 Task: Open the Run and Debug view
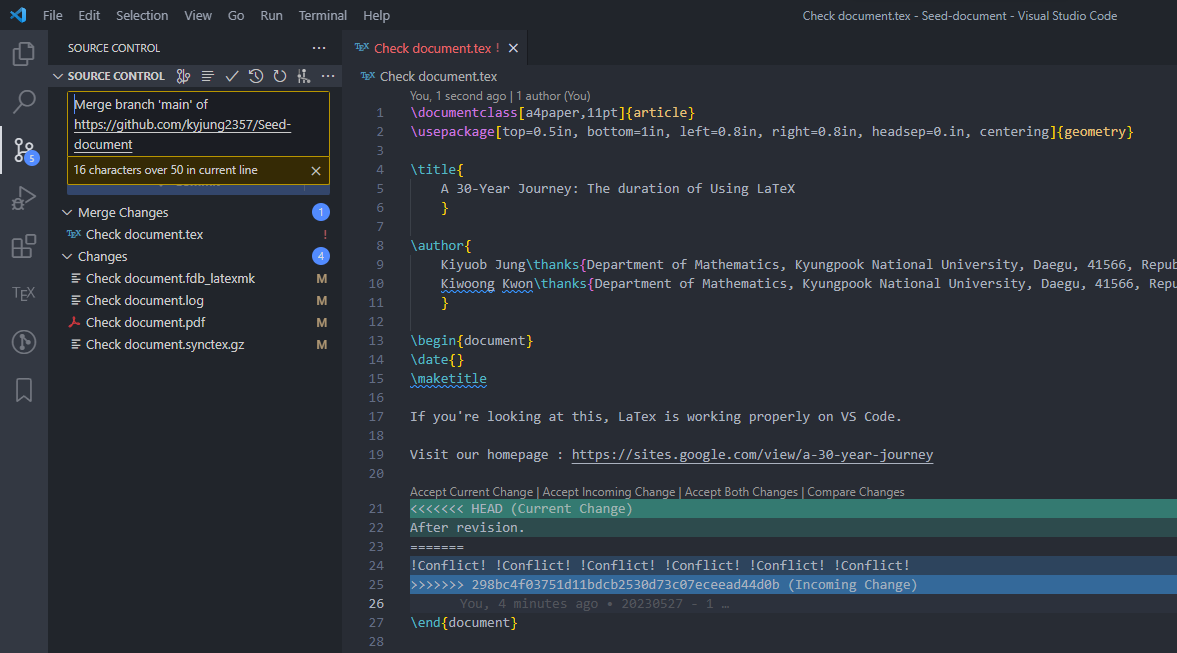pos(24,198)
